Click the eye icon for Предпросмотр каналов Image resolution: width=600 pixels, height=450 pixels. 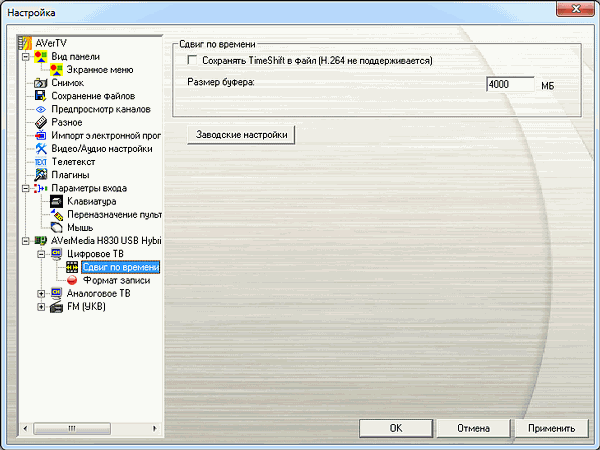point(40,109)
